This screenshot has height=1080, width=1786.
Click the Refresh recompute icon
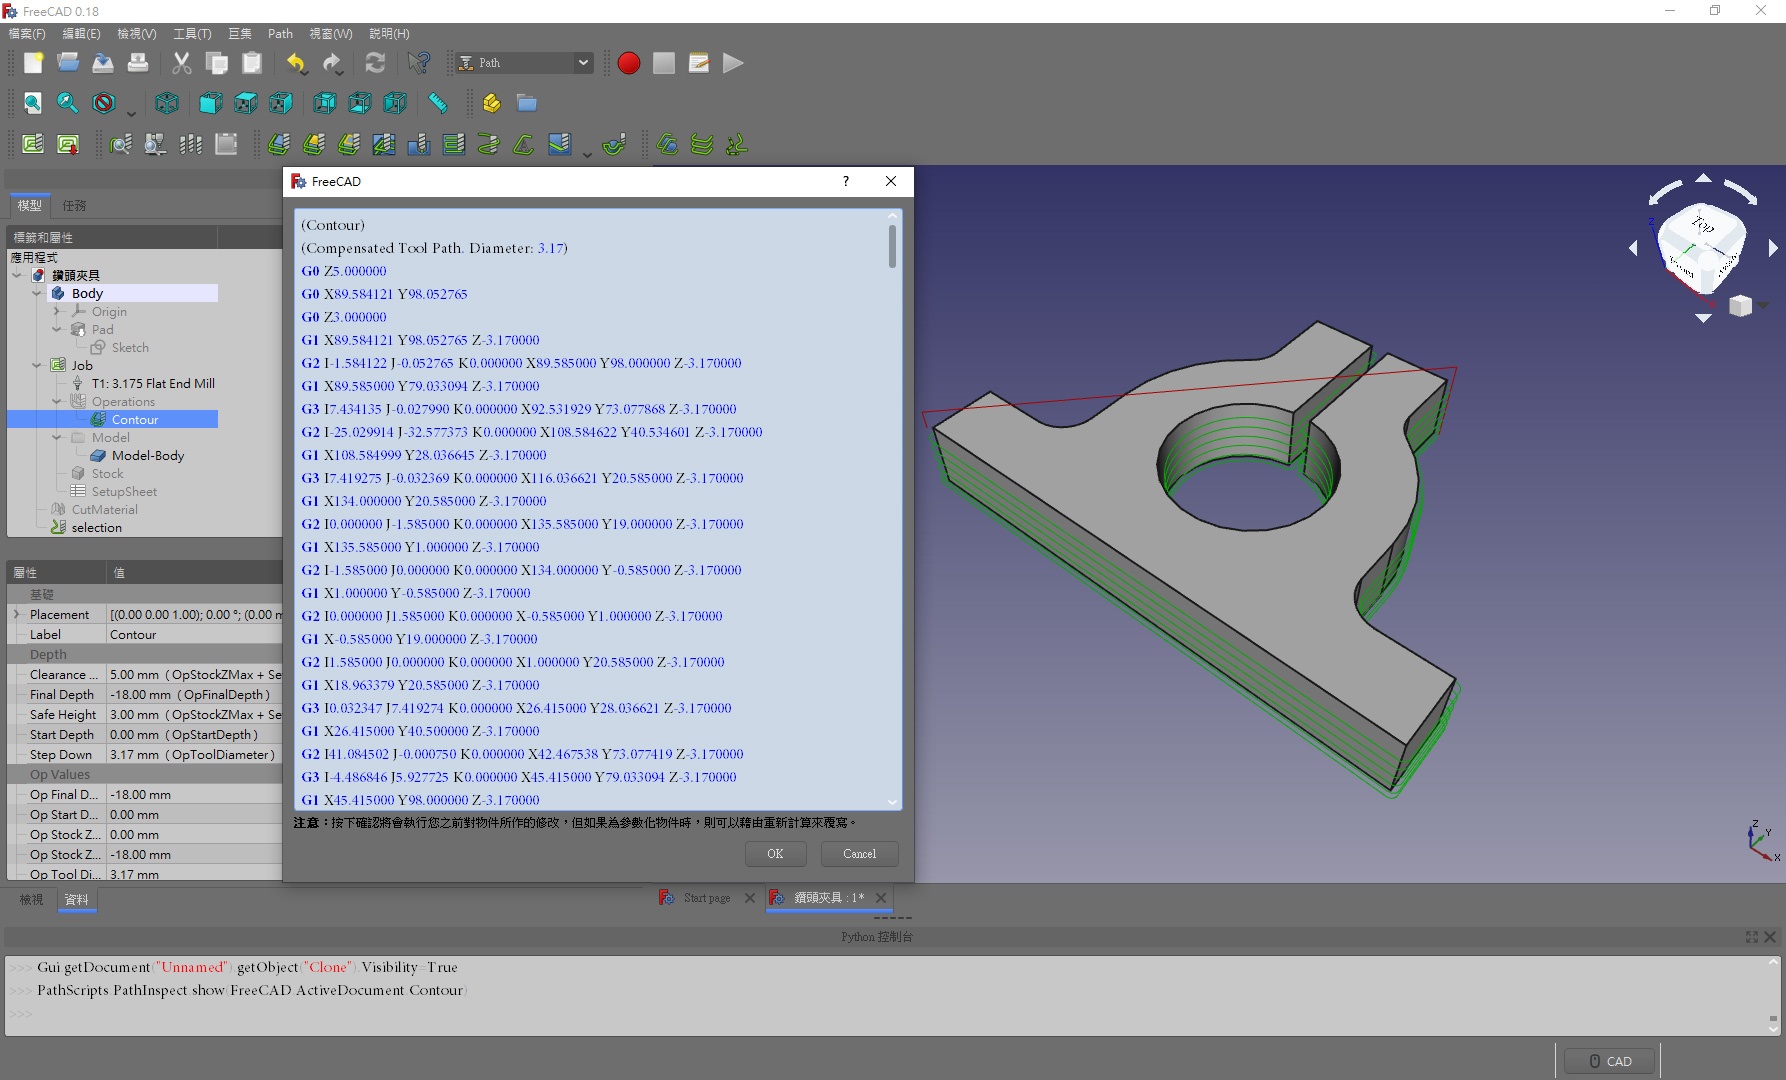tap(375, 63)
